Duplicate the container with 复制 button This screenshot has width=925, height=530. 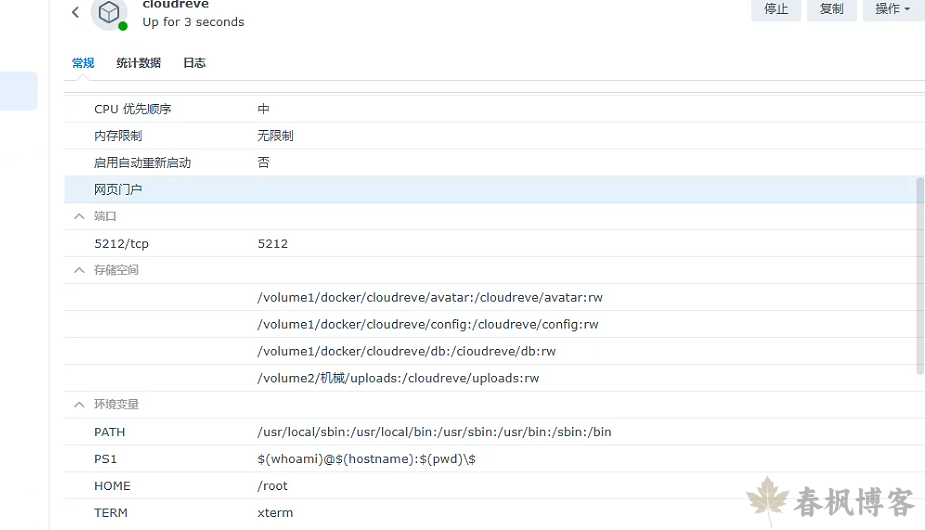pos(831,9)
